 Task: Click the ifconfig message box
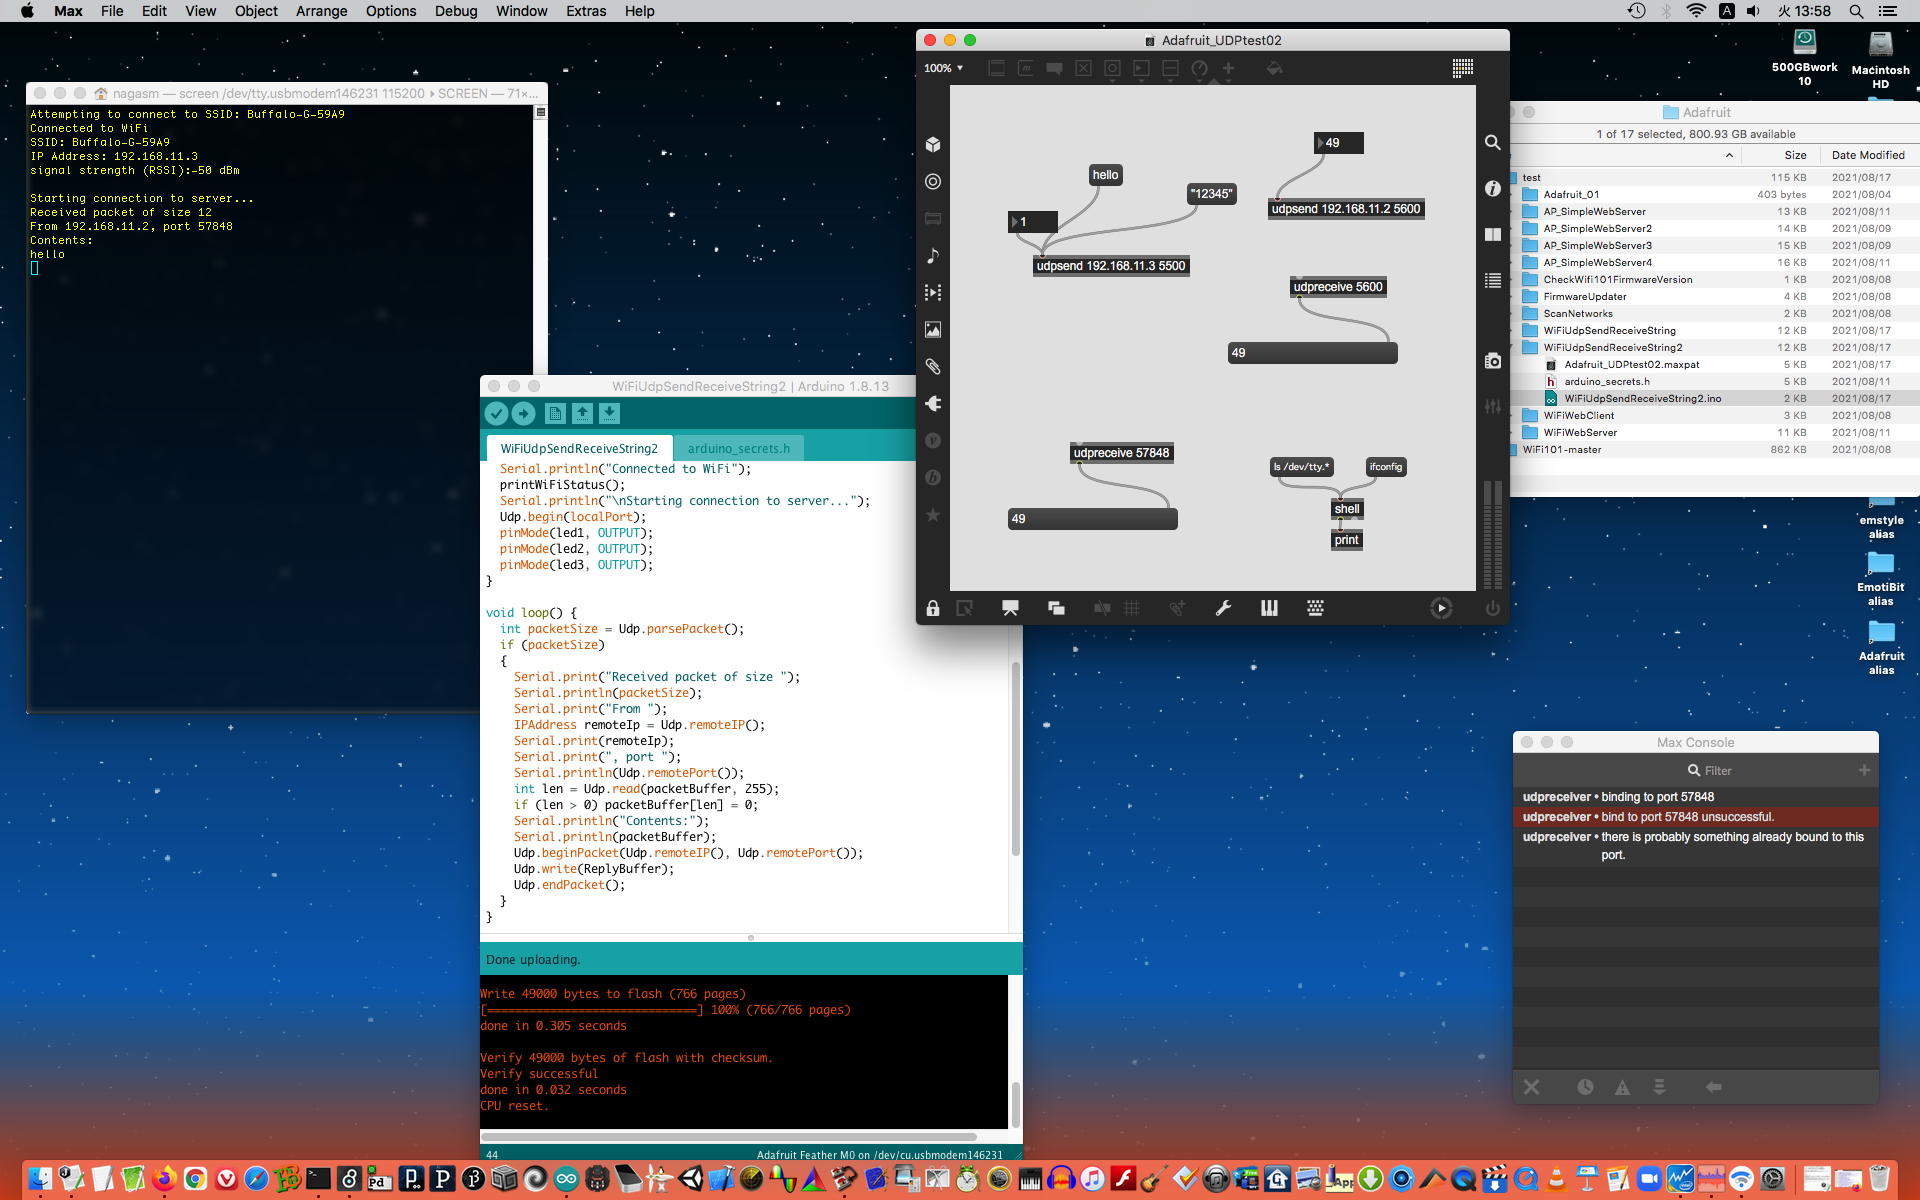1385,467
